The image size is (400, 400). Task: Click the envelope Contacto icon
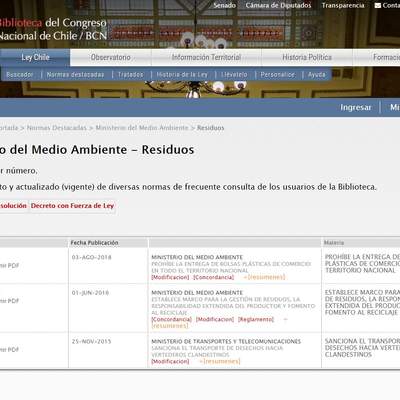click(x=378, y=5)
